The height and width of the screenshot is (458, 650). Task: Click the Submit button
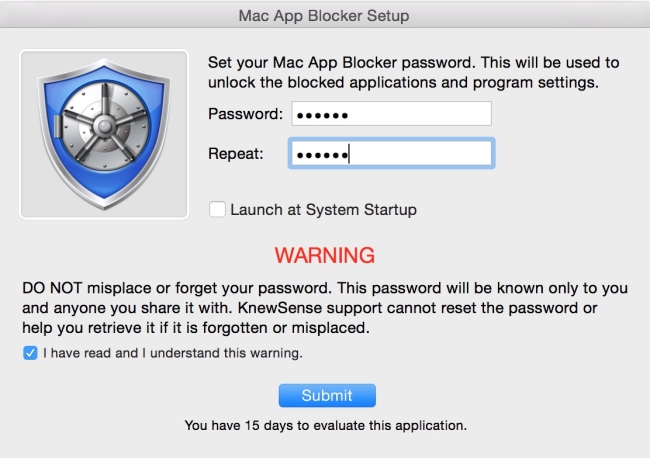tap(326, 395)
